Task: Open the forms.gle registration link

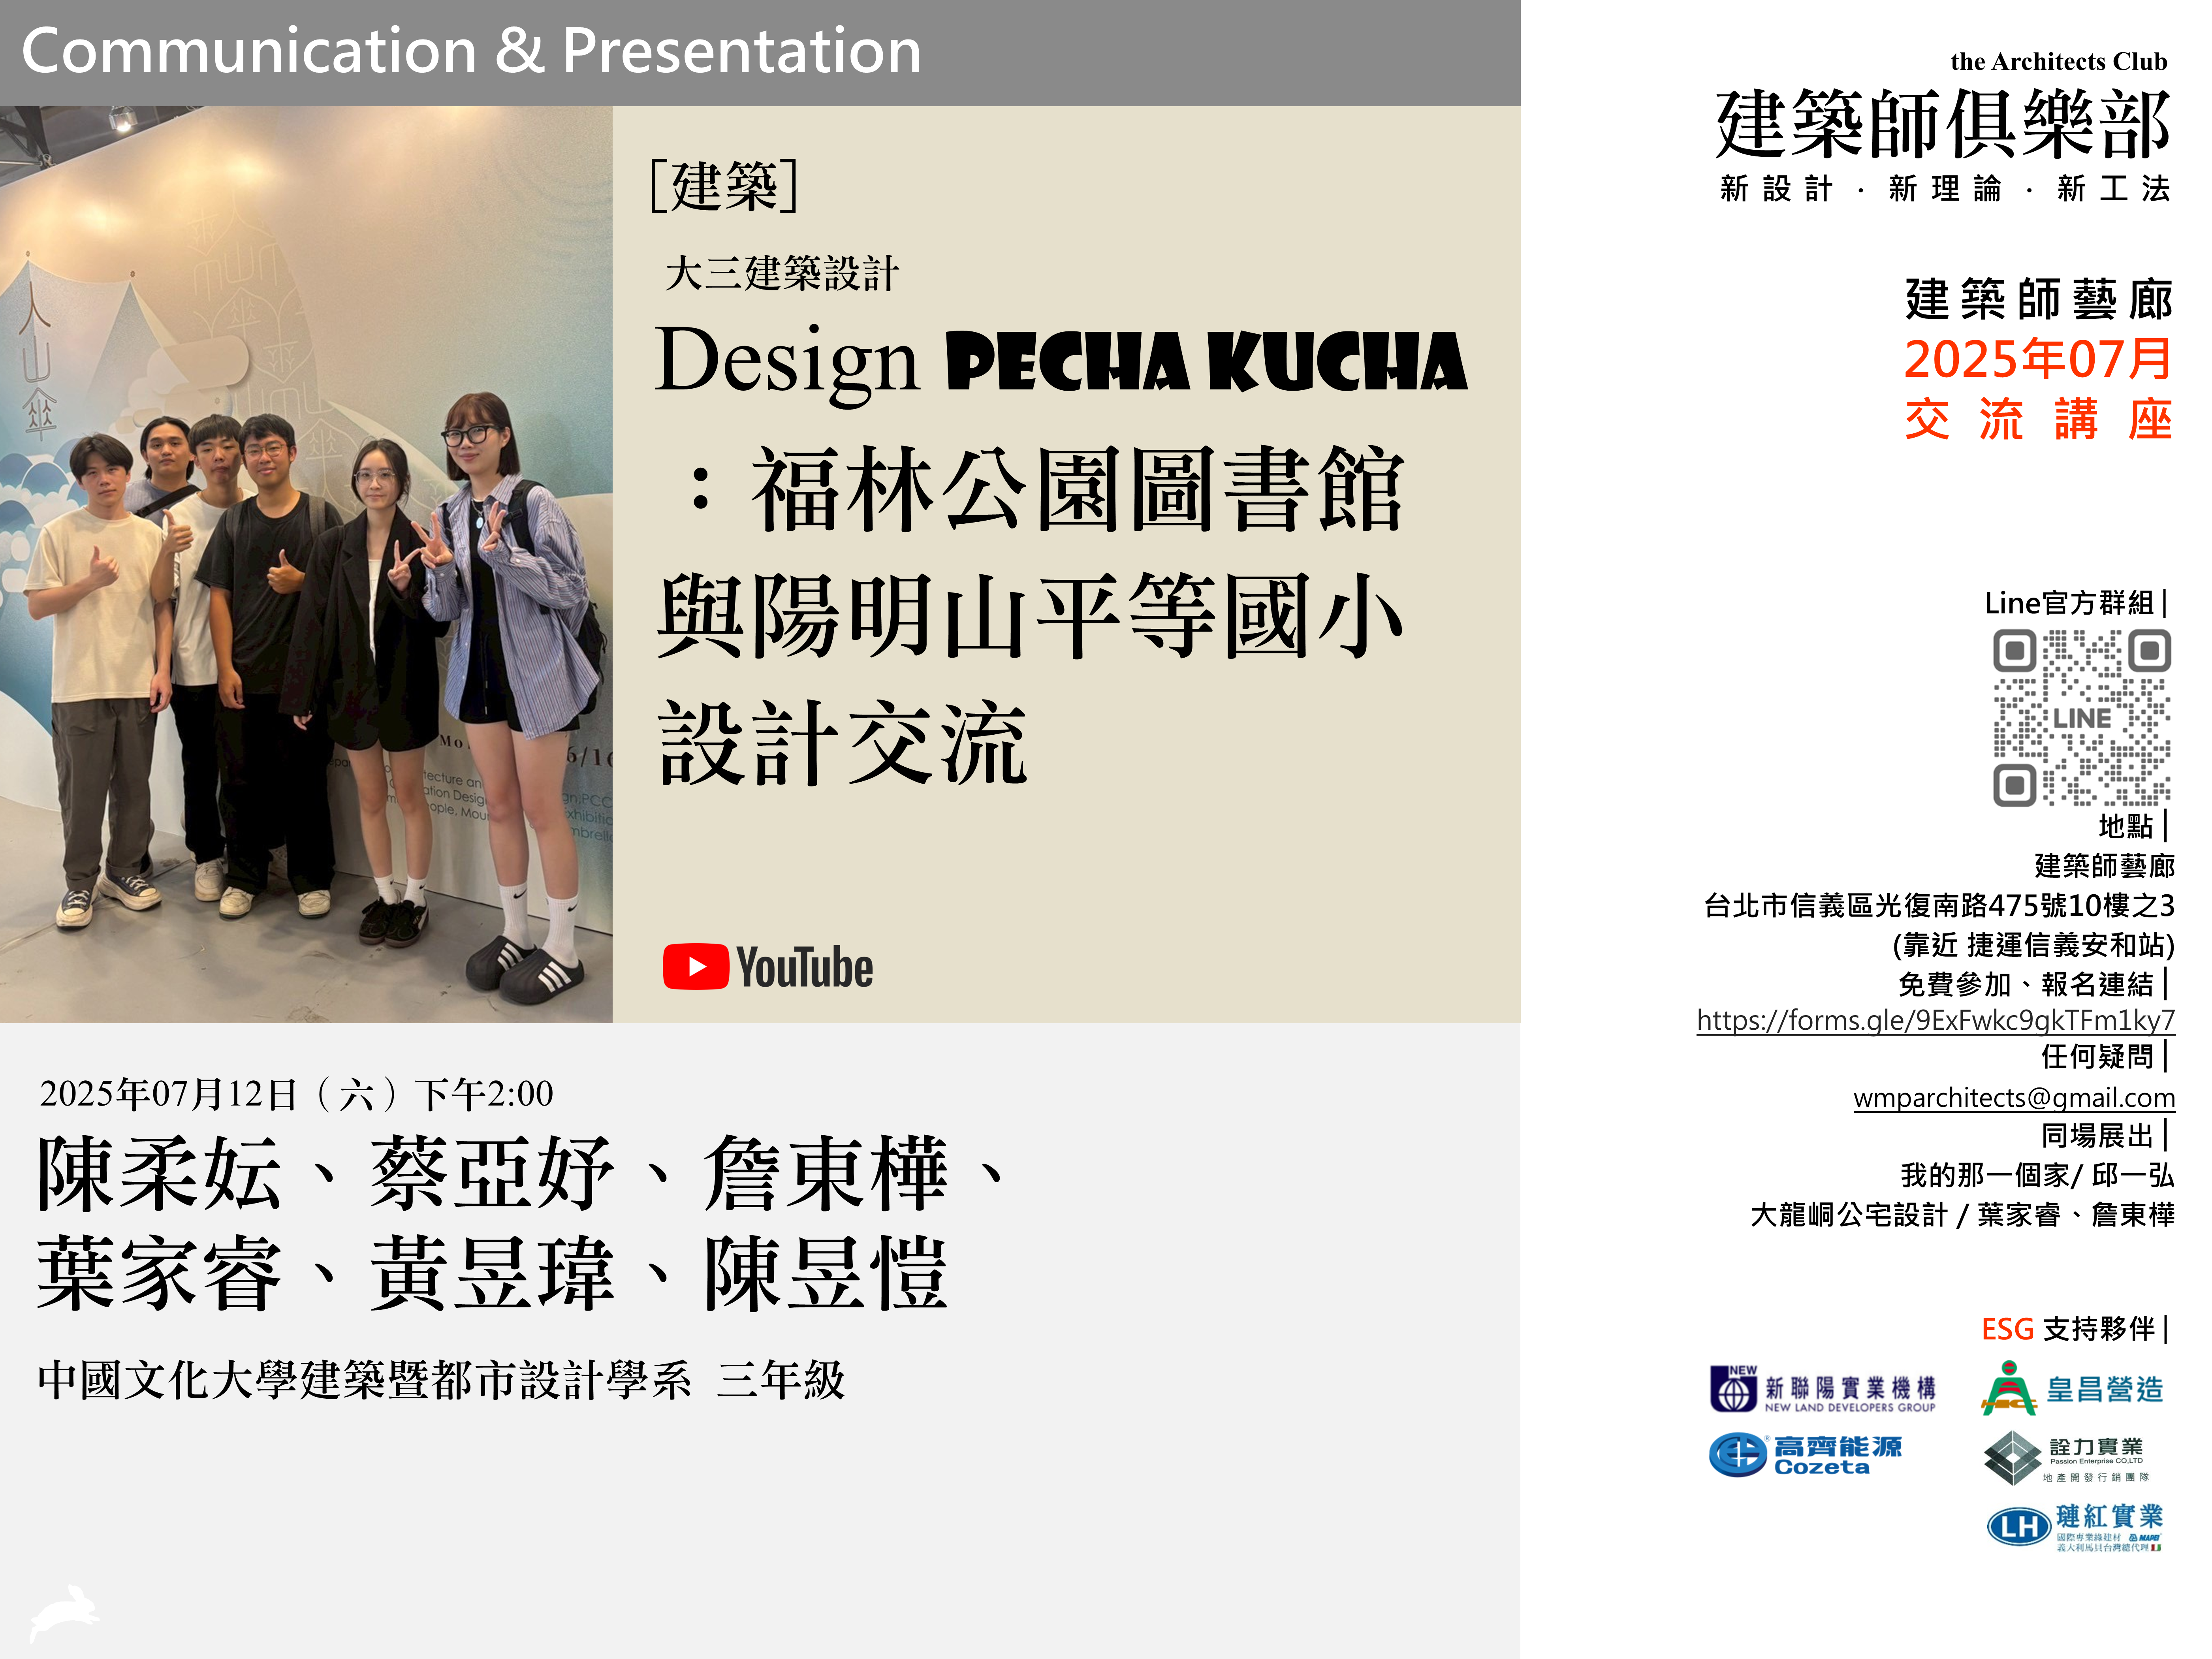Action: (x=1935, y=1020)
